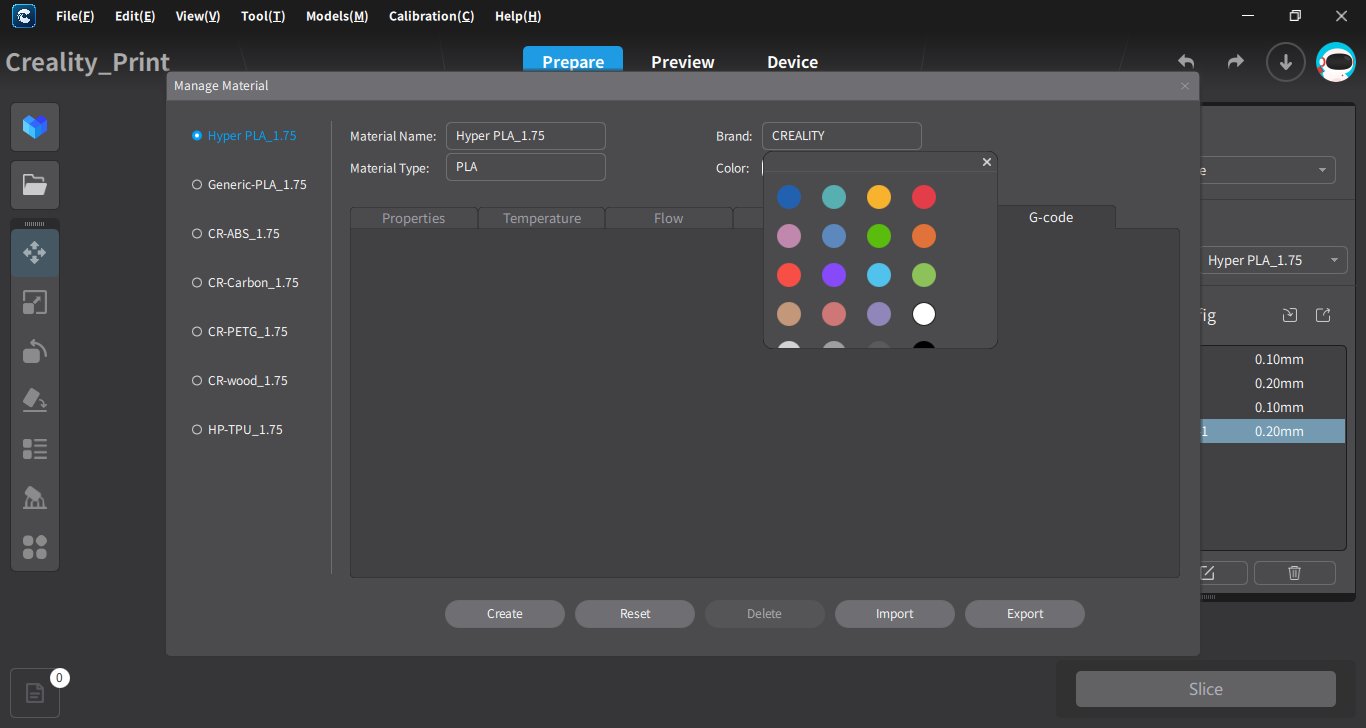The height and width of the screenshot is (728, 1366).
Task: Select the Support tool icon
Action: click(x=35, y=498)
